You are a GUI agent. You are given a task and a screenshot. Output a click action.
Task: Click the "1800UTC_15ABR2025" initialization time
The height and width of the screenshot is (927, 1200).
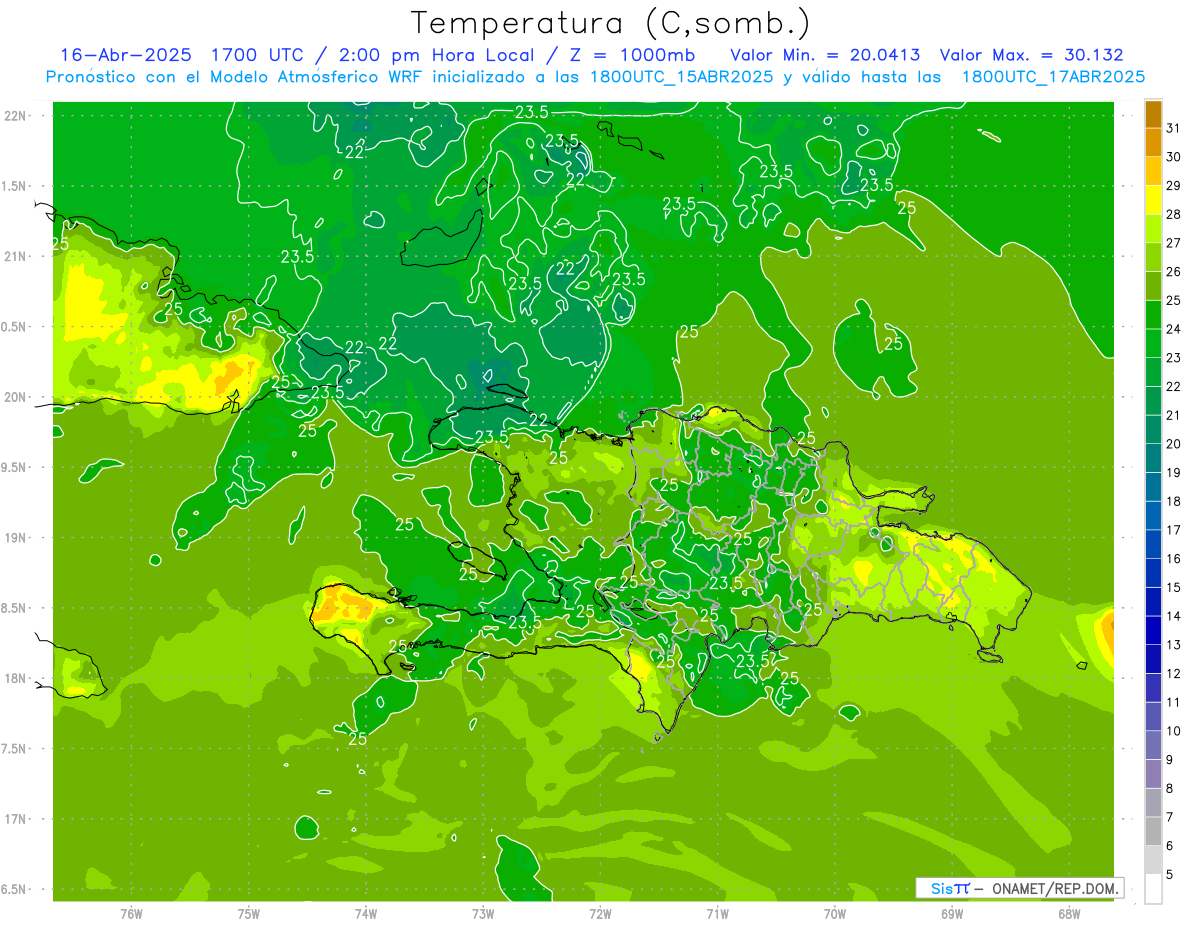(x=681, y=77)
